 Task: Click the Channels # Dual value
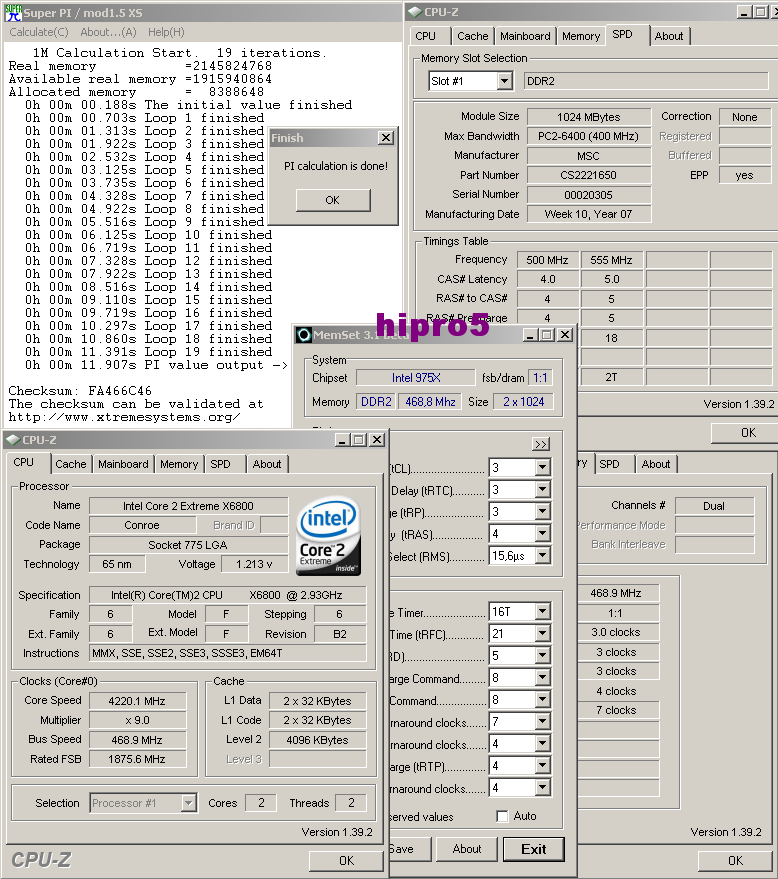(714, 506)
